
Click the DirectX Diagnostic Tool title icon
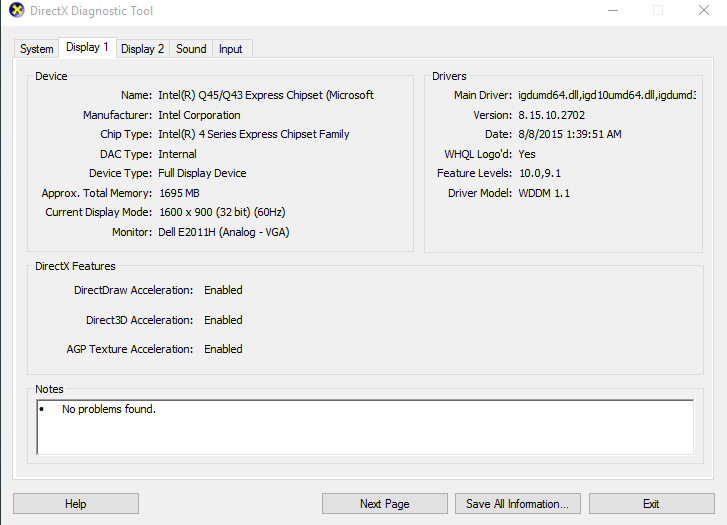click(17, 10)
